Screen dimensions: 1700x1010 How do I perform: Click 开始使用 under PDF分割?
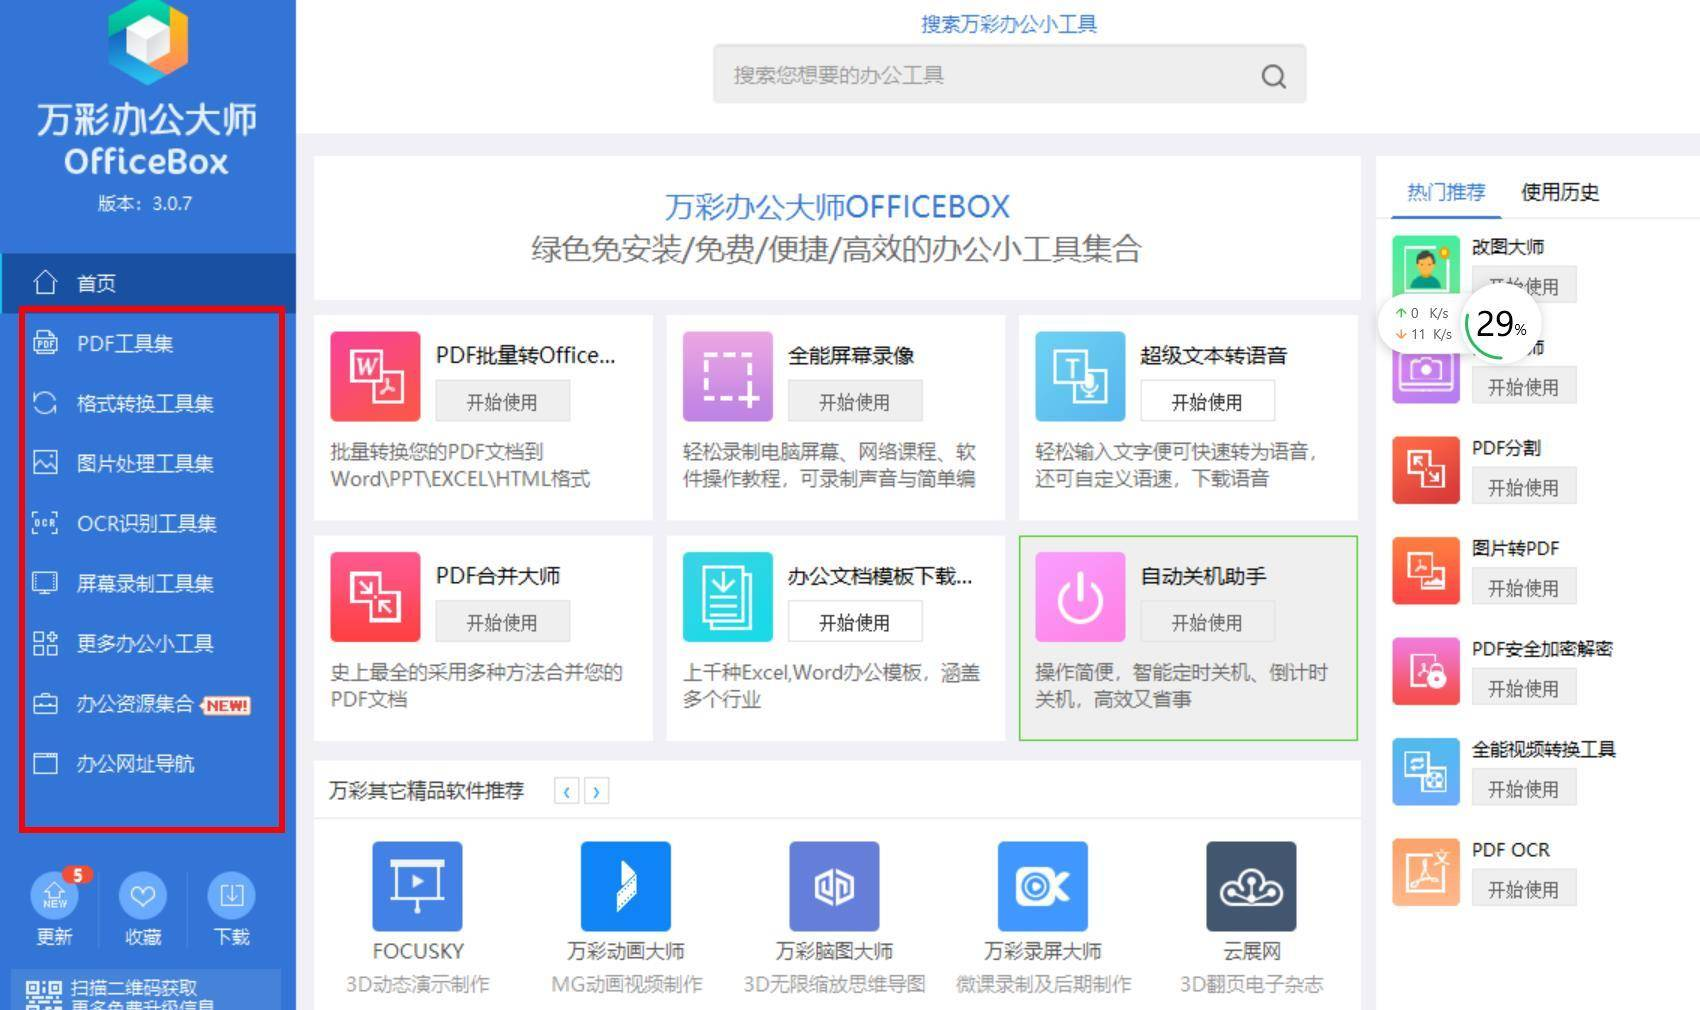[x=1524, y=487]
